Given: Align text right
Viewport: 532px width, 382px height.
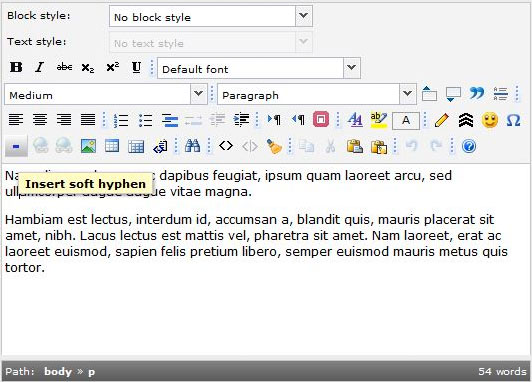Looking at the screenshot, I should click(x=64, y=120).
